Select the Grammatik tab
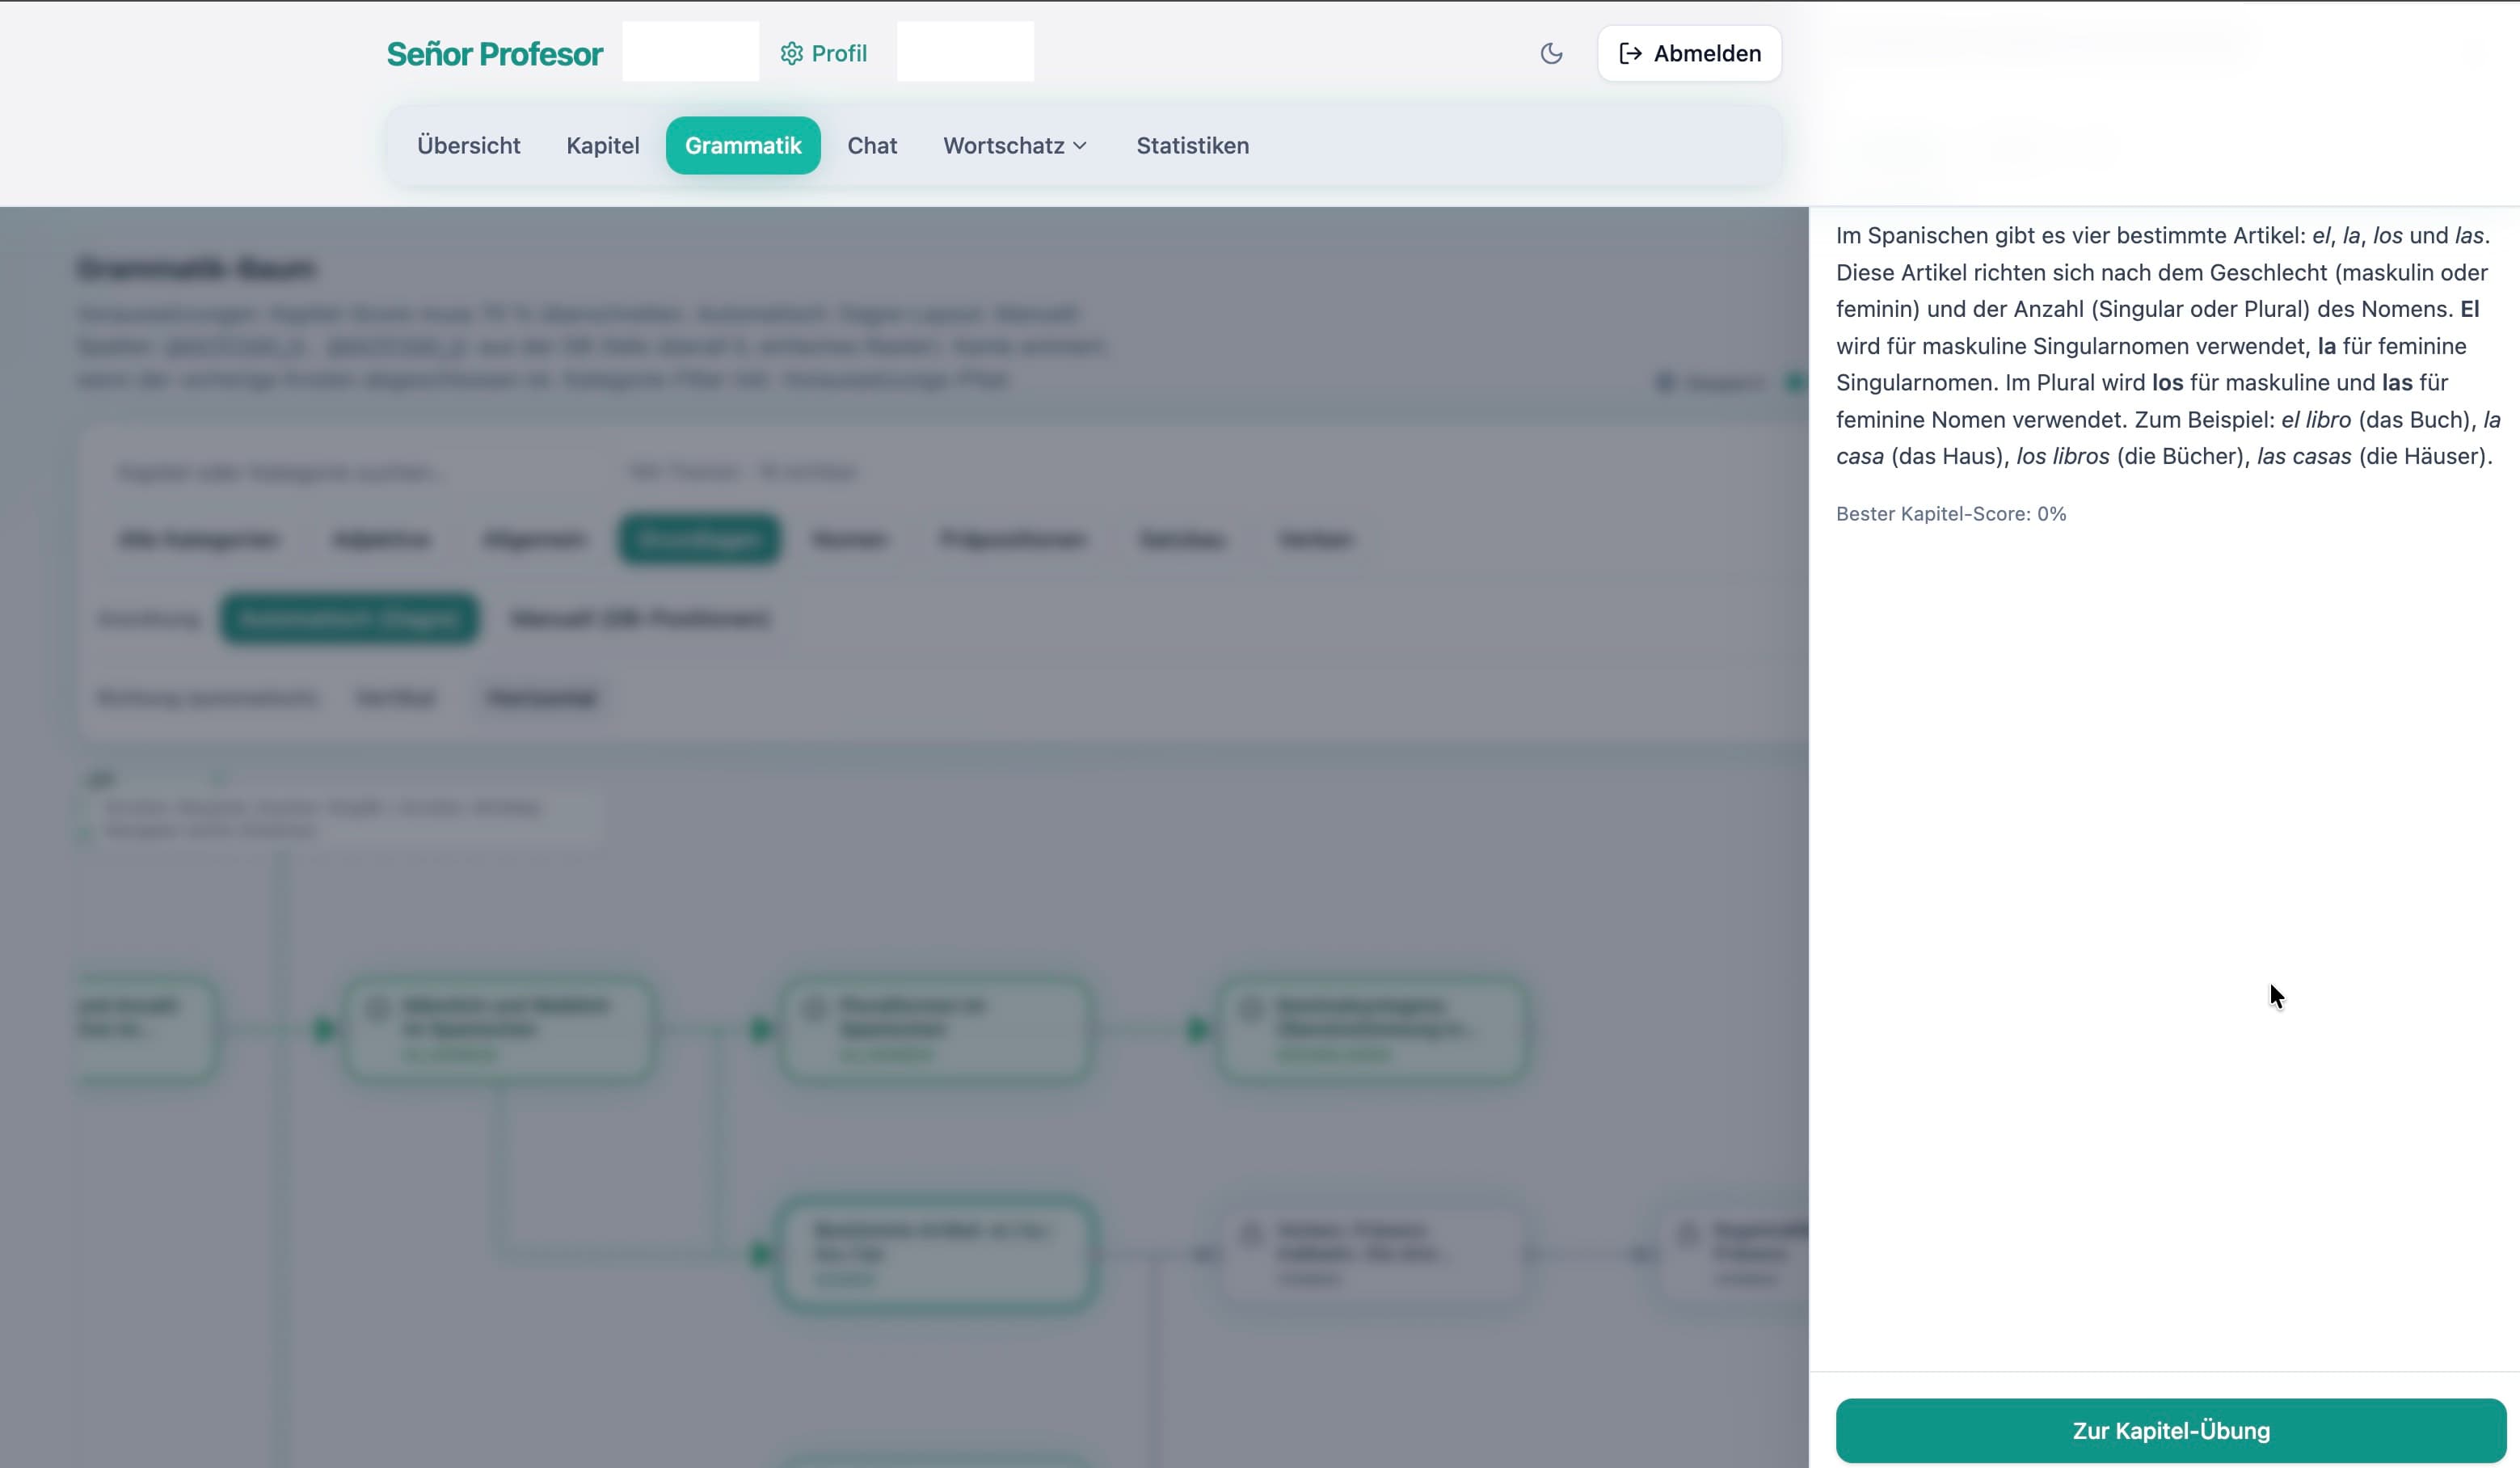Viewport: 2520px width, 1468px height. click(743, 145)
